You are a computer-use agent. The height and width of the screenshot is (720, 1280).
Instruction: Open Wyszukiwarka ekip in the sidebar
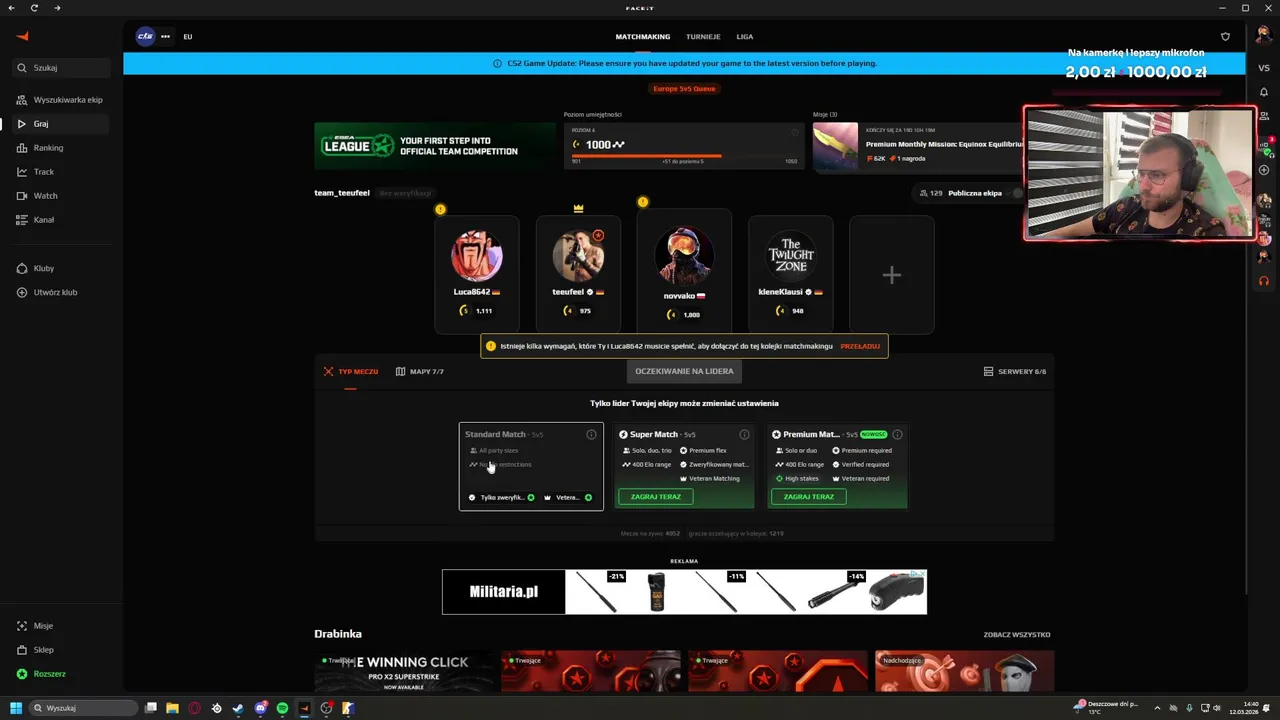coord(61,100)
